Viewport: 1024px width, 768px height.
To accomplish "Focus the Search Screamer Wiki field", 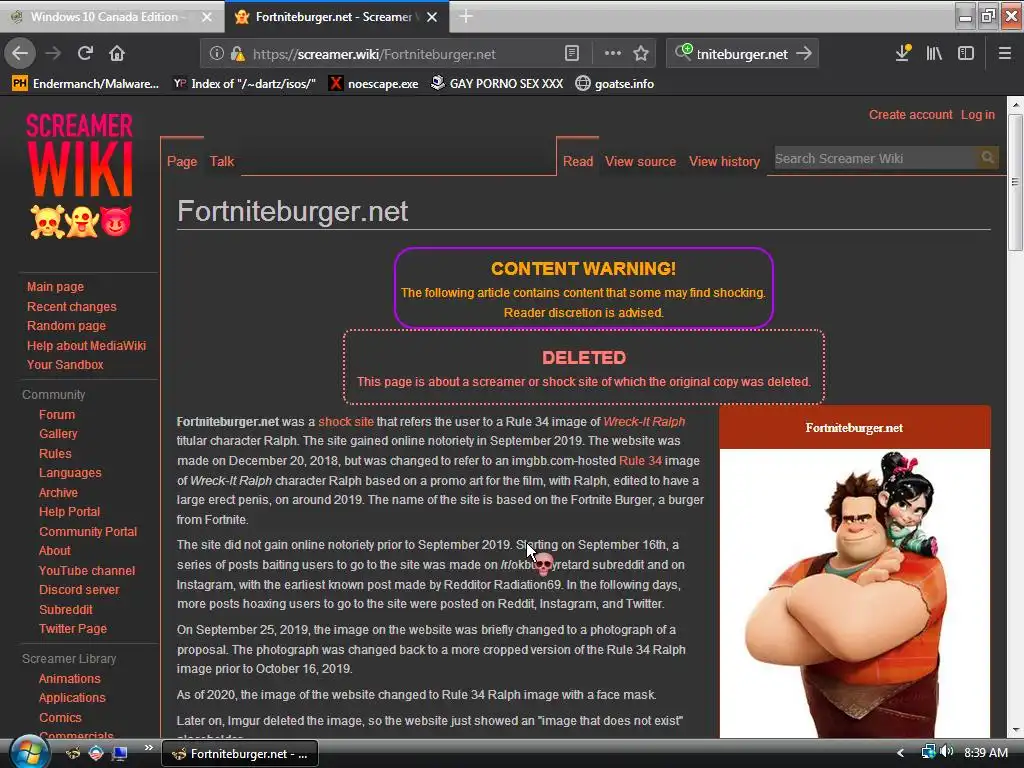I will 875,158.
